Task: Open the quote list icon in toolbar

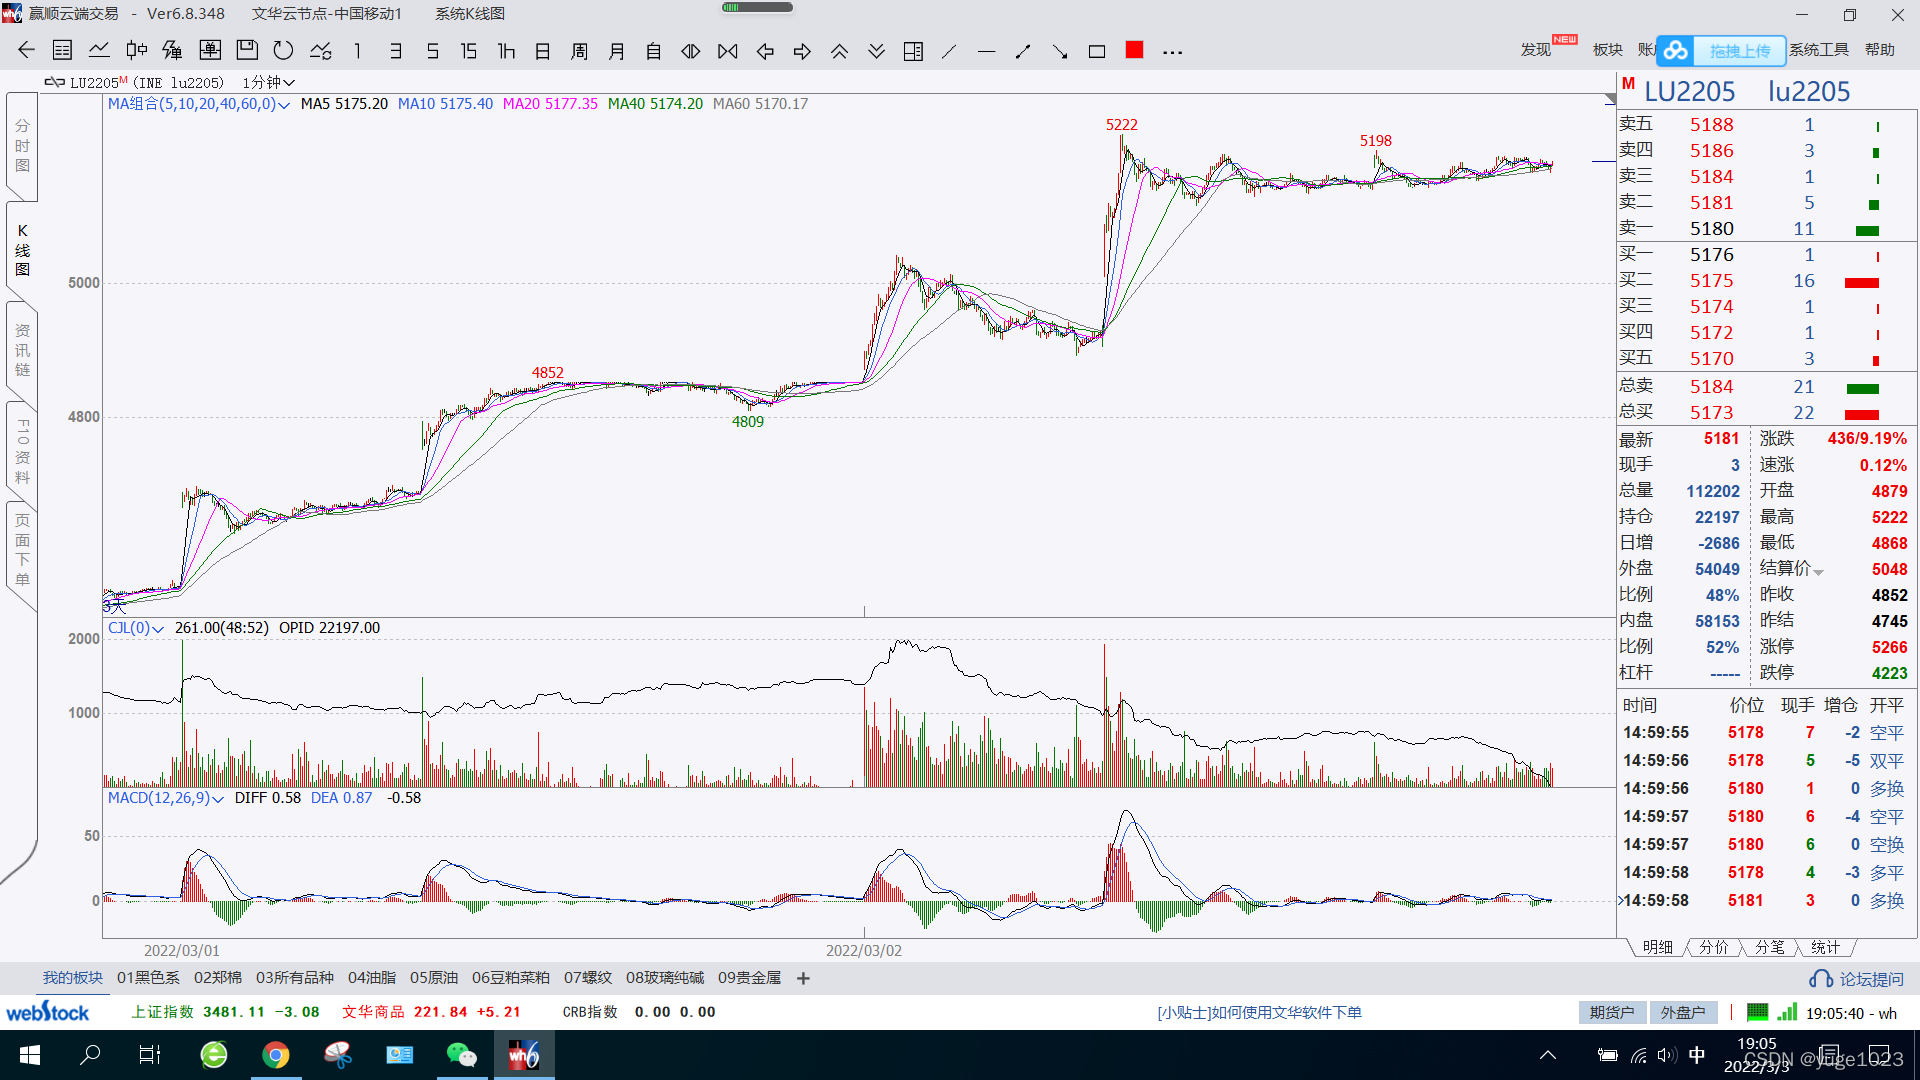Action: [x=62, y=51]
